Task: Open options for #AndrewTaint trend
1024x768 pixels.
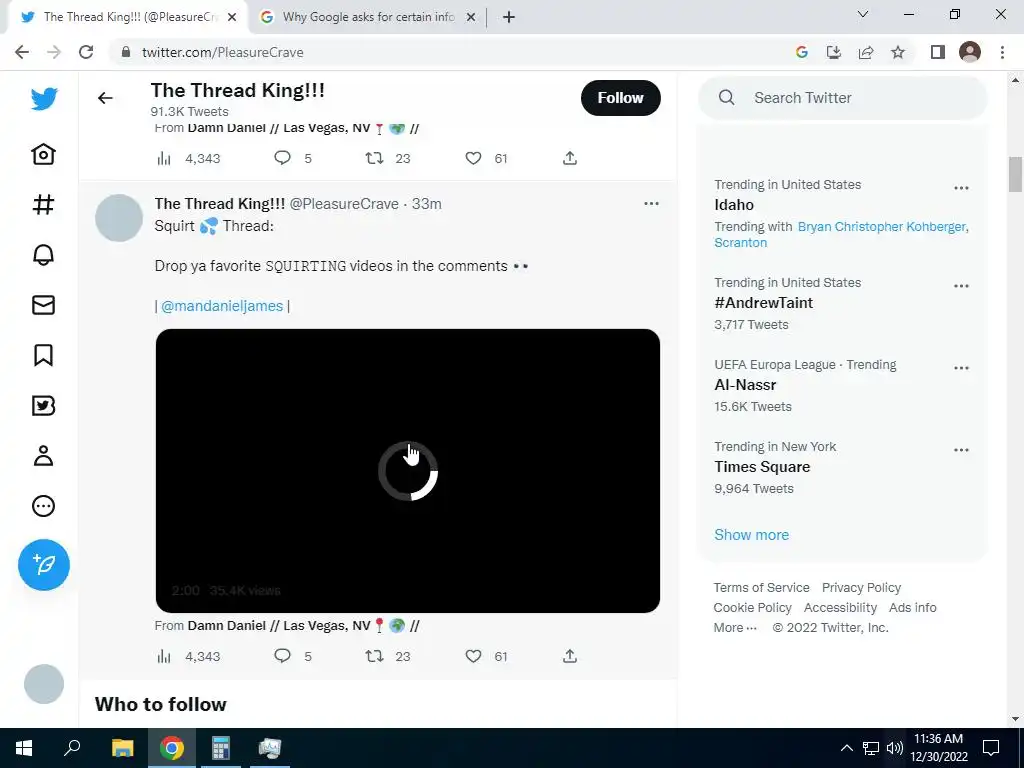Action: (961, 286)
